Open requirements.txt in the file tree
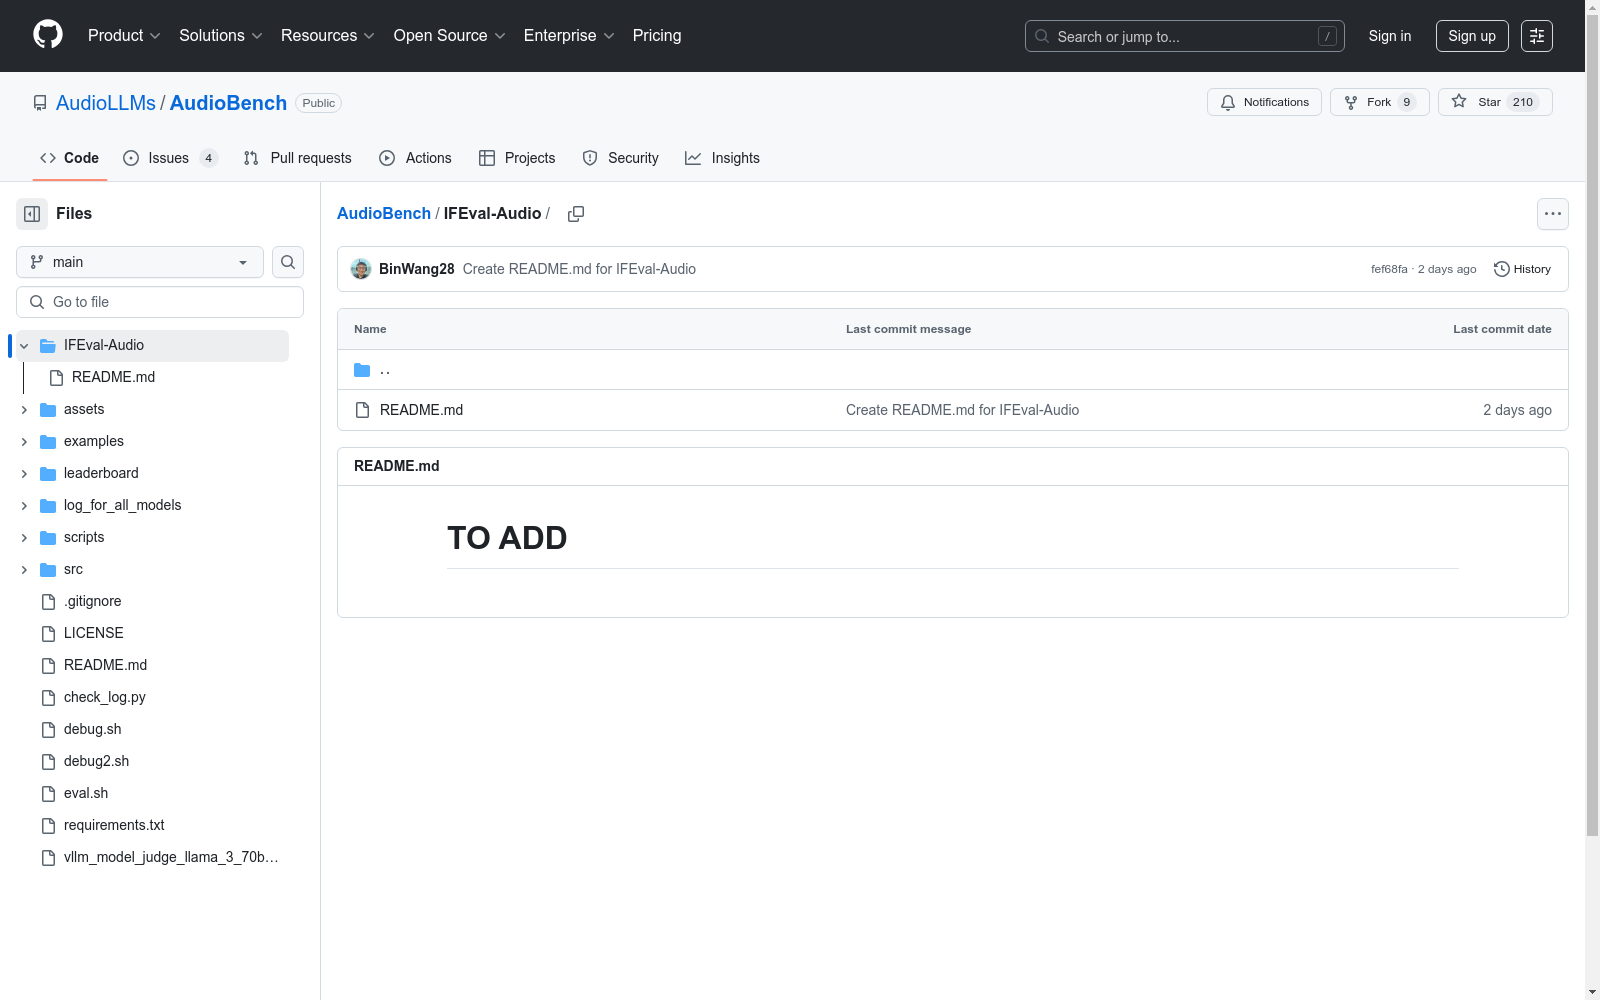The image size is (1600, 1000). click(114, 826)
